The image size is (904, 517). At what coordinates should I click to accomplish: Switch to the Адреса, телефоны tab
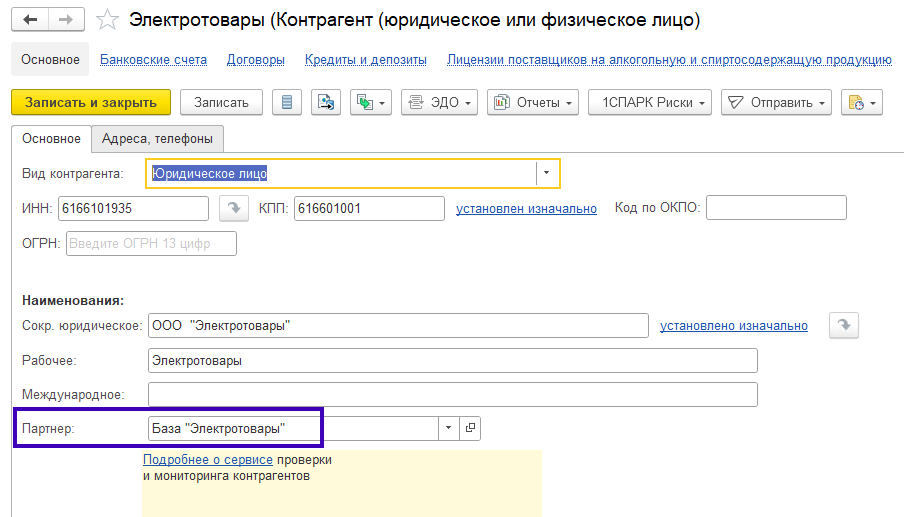pyautogui.click(x=157, y=139)
